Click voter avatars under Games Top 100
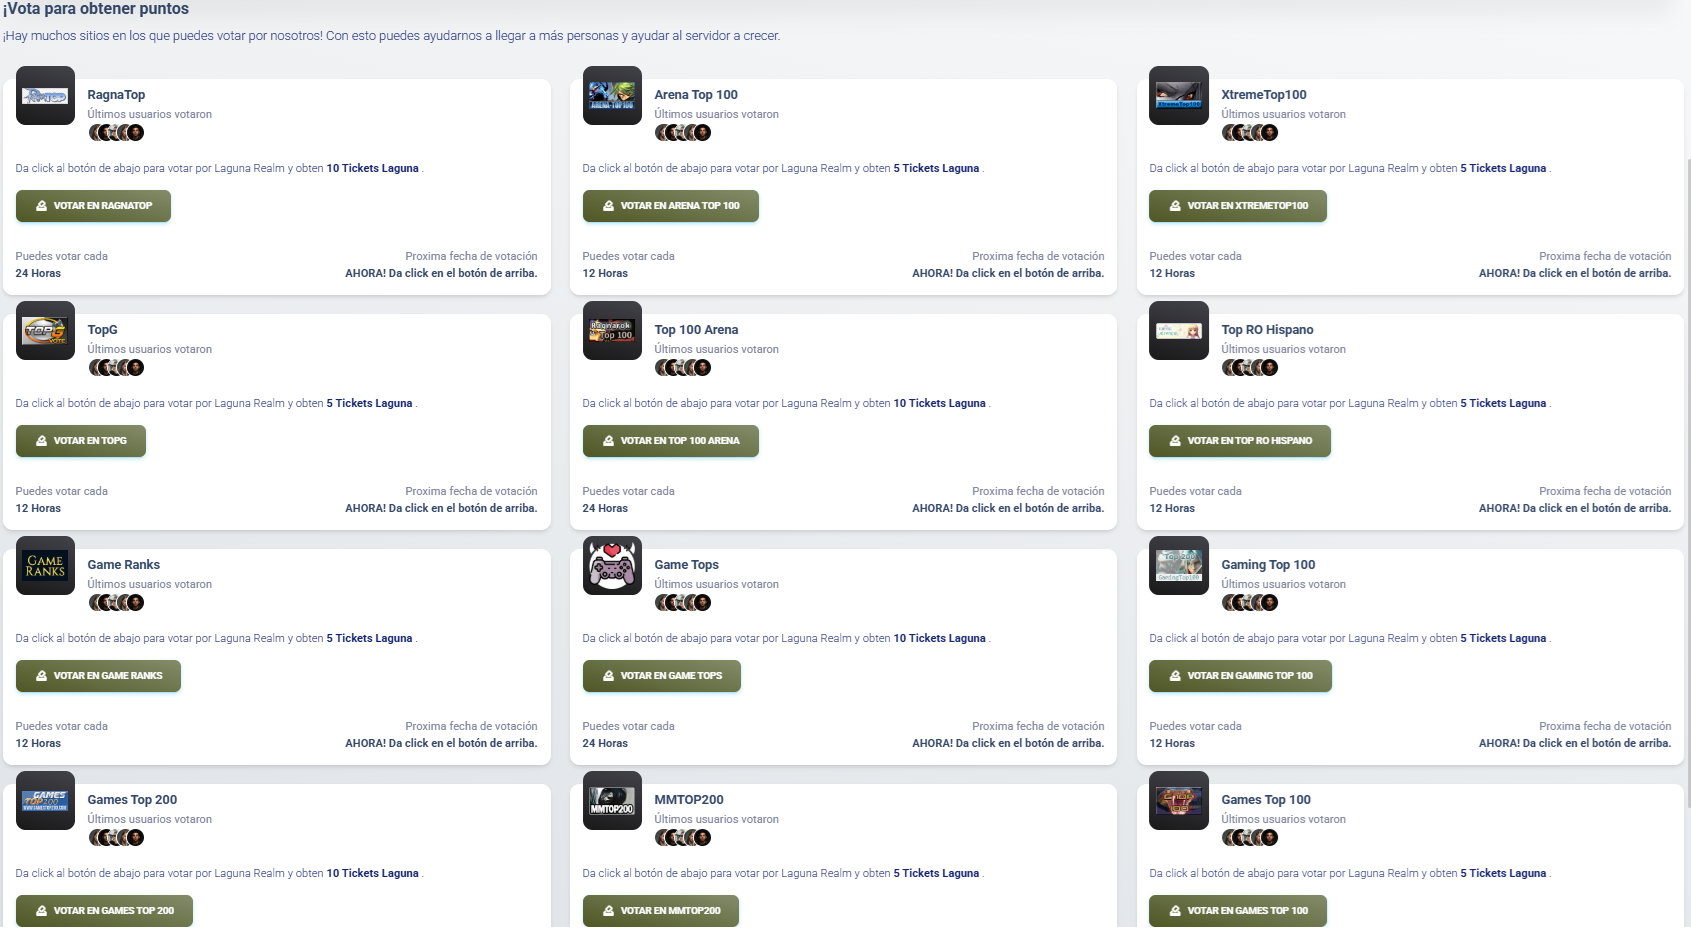 [1250, 838]
